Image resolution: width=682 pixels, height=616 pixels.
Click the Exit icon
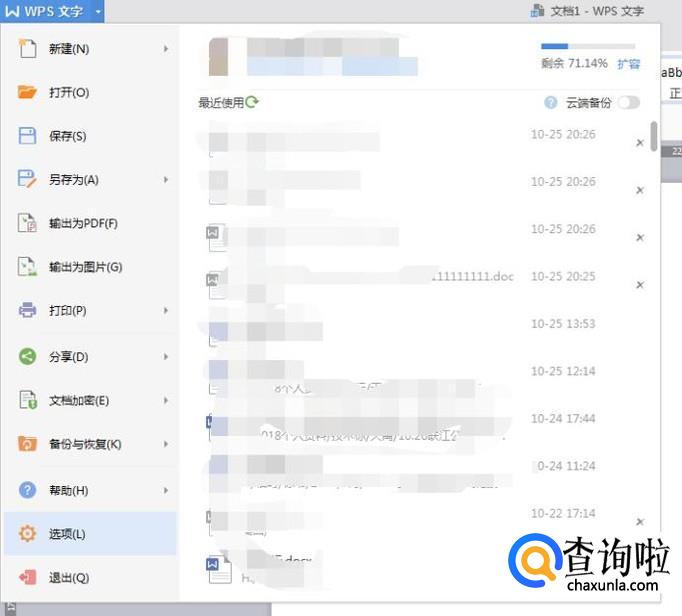[27, 577]
